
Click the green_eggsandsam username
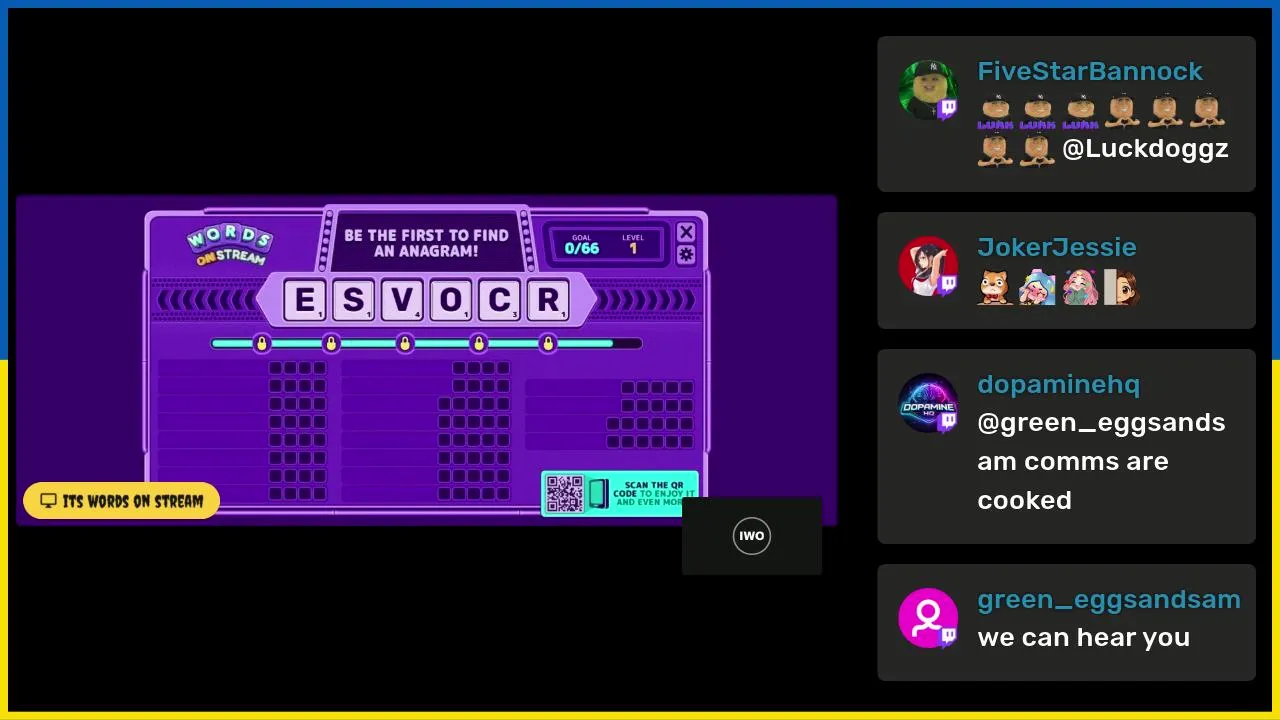click(1108, 599)
